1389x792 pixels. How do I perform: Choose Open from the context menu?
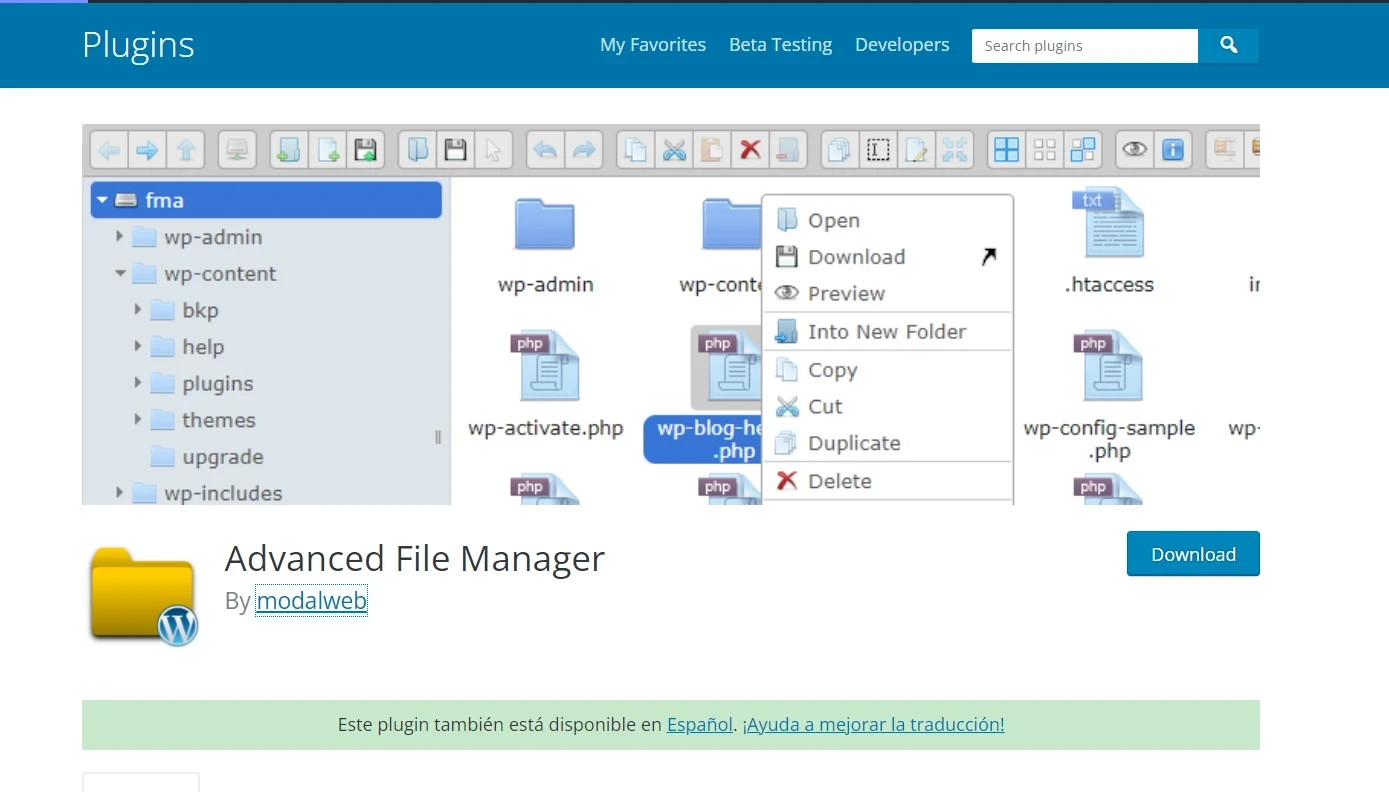[888, 221]
